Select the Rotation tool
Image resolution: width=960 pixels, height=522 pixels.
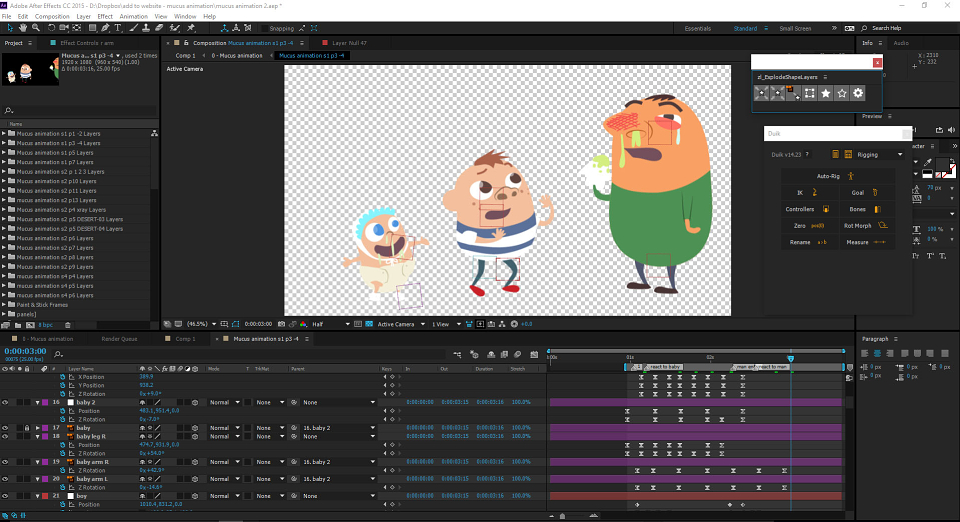click(51, 28)
